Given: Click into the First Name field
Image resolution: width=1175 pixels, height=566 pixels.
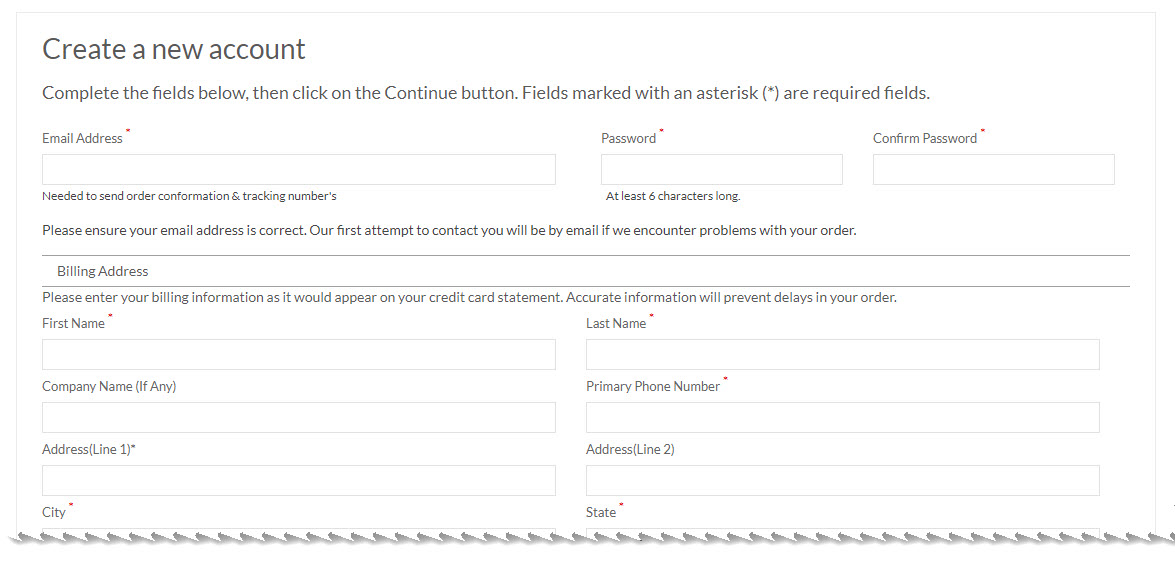Looking at the screenshot, I should click(x=298, y=355).
